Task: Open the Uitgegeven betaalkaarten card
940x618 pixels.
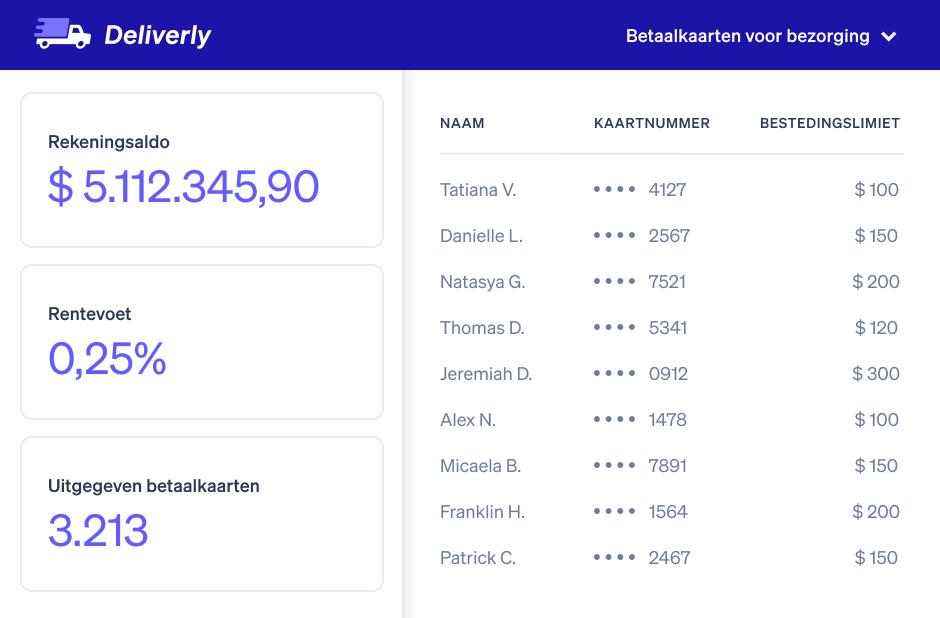Action: pyautogui.click(x=202, y=514)
